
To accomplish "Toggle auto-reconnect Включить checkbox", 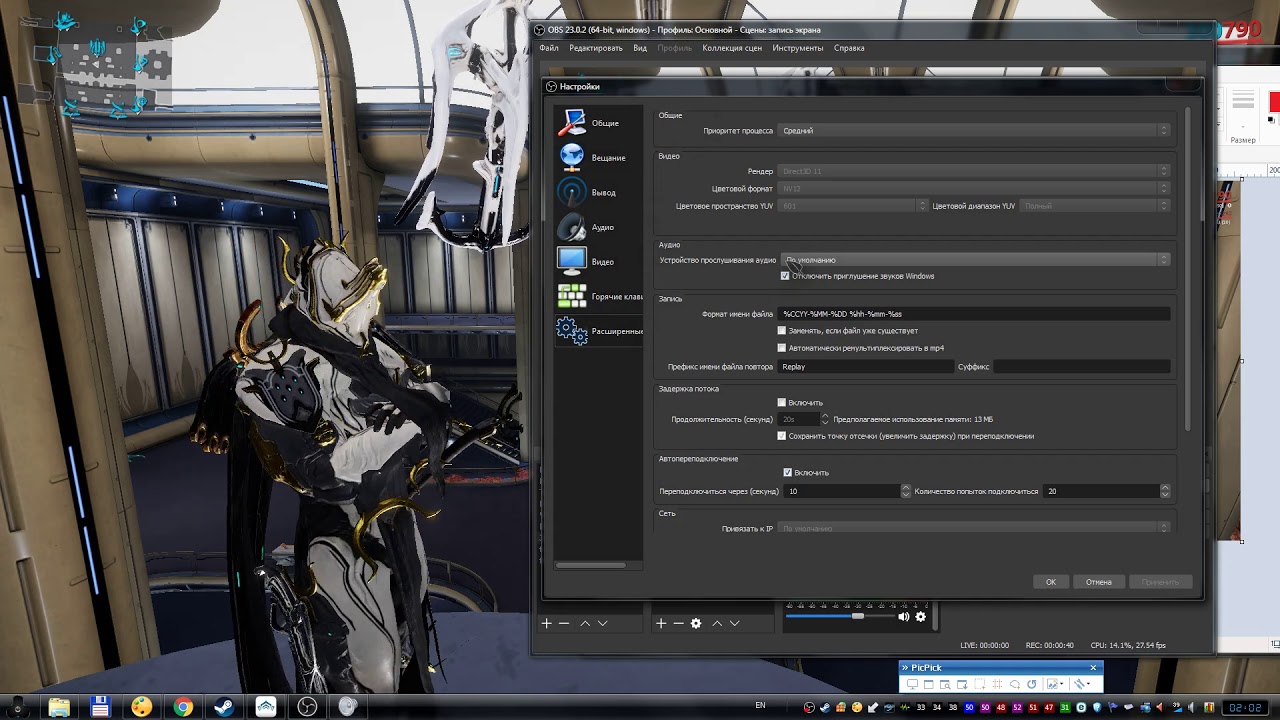I will (788, 472).
